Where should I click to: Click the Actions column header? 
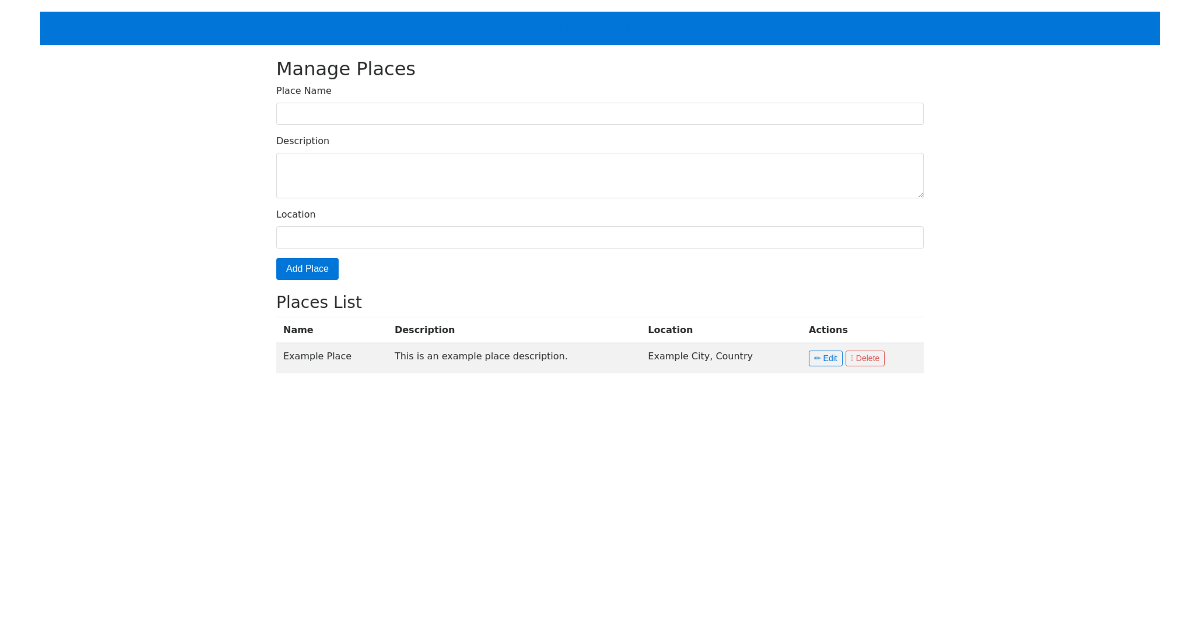point(828,330)
